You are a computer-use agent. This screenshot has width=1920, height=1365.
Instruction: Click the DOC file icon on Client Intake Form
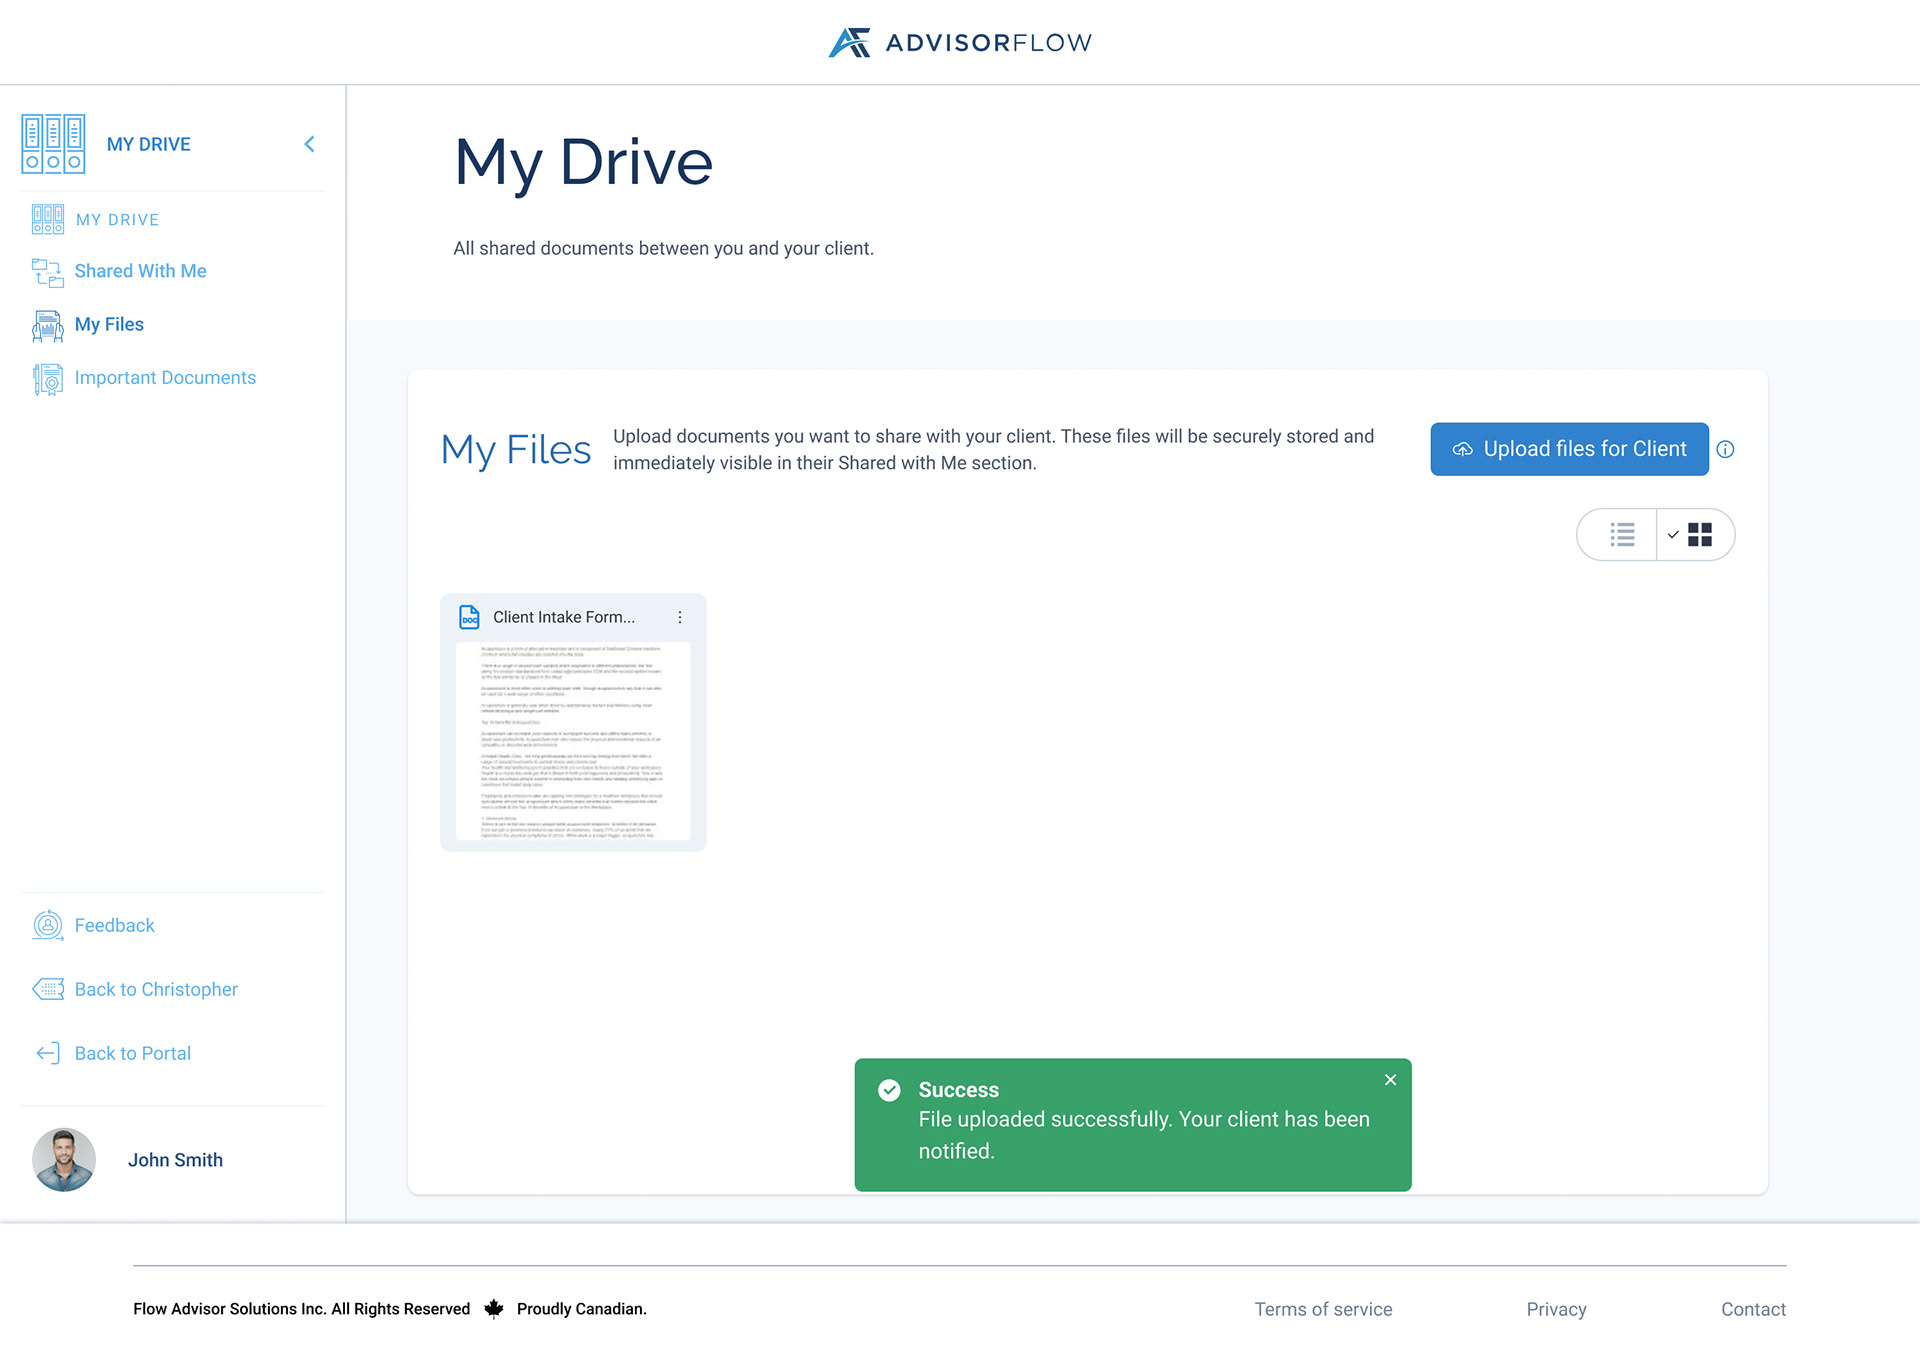469,617
